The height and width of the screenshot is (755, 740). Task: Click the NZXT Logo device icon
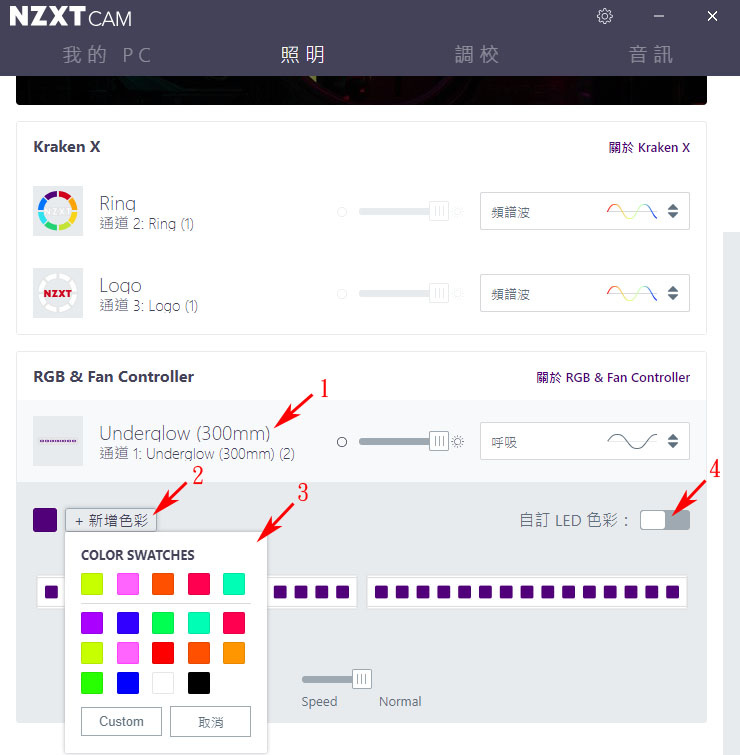tap(58, 293)
